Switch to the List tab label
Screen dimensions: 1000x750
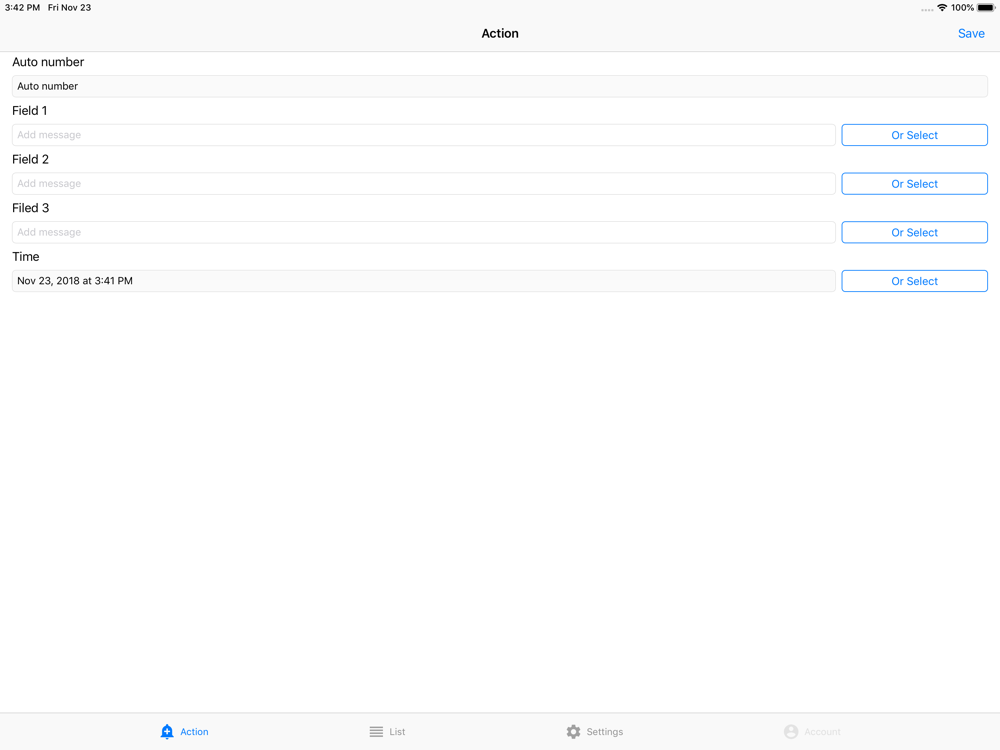pyautogui.click(x=397, y=732)
